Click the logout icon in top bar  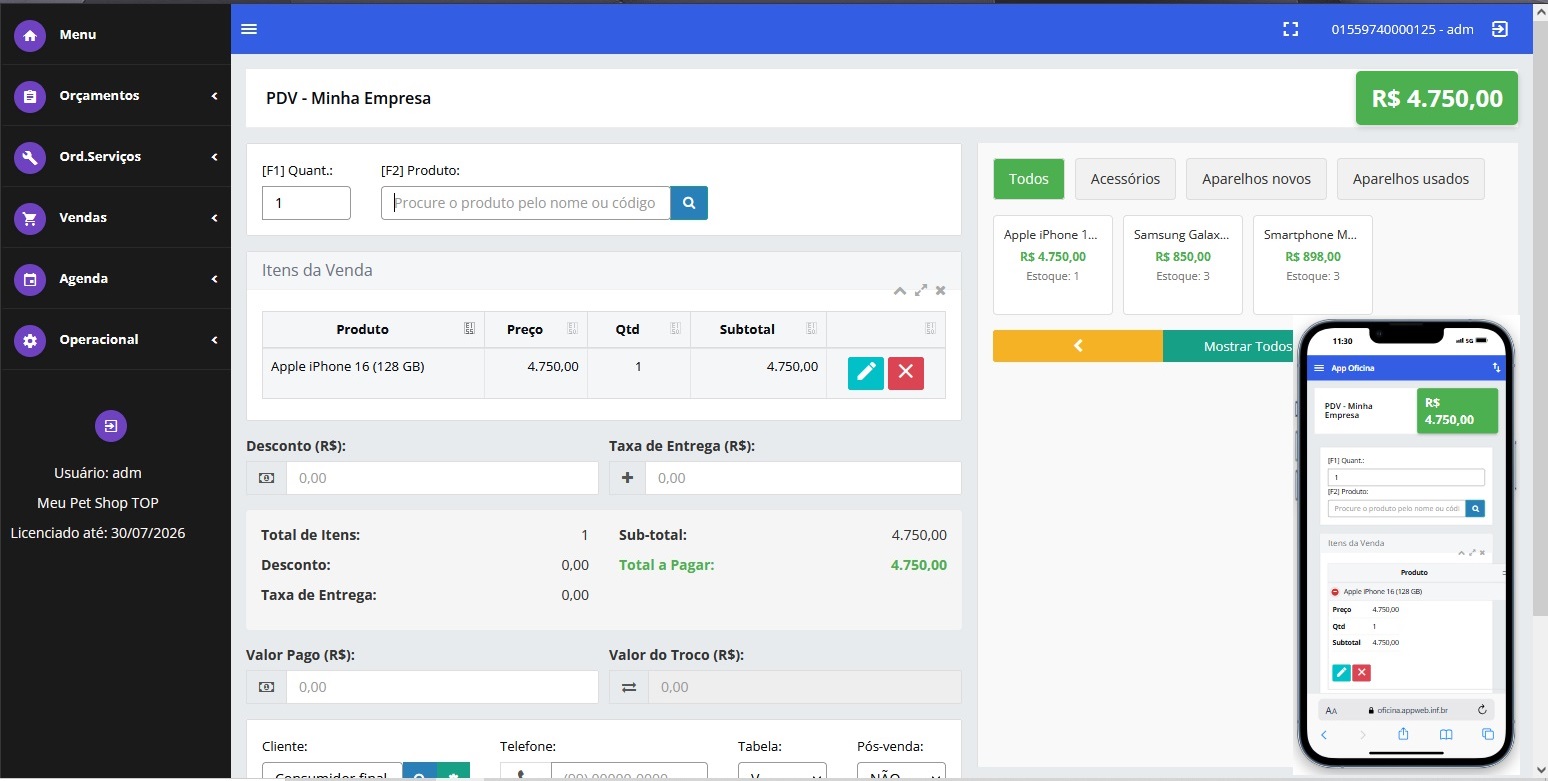[x=1499, y=29]
